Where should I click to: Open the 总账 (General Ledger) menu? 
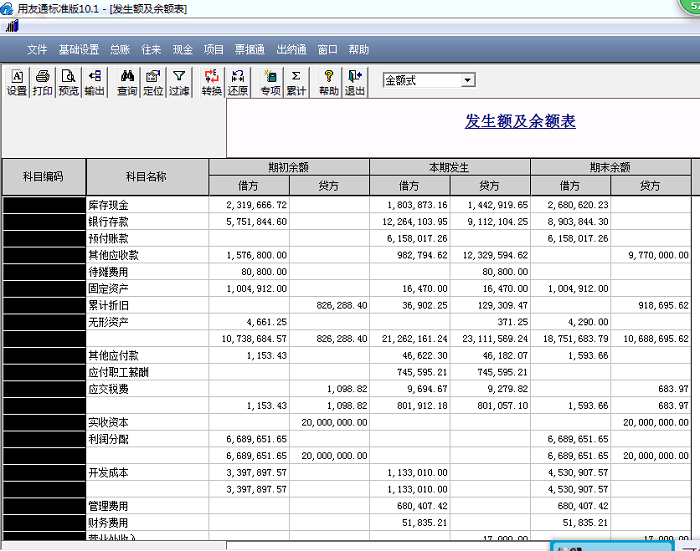119,49
